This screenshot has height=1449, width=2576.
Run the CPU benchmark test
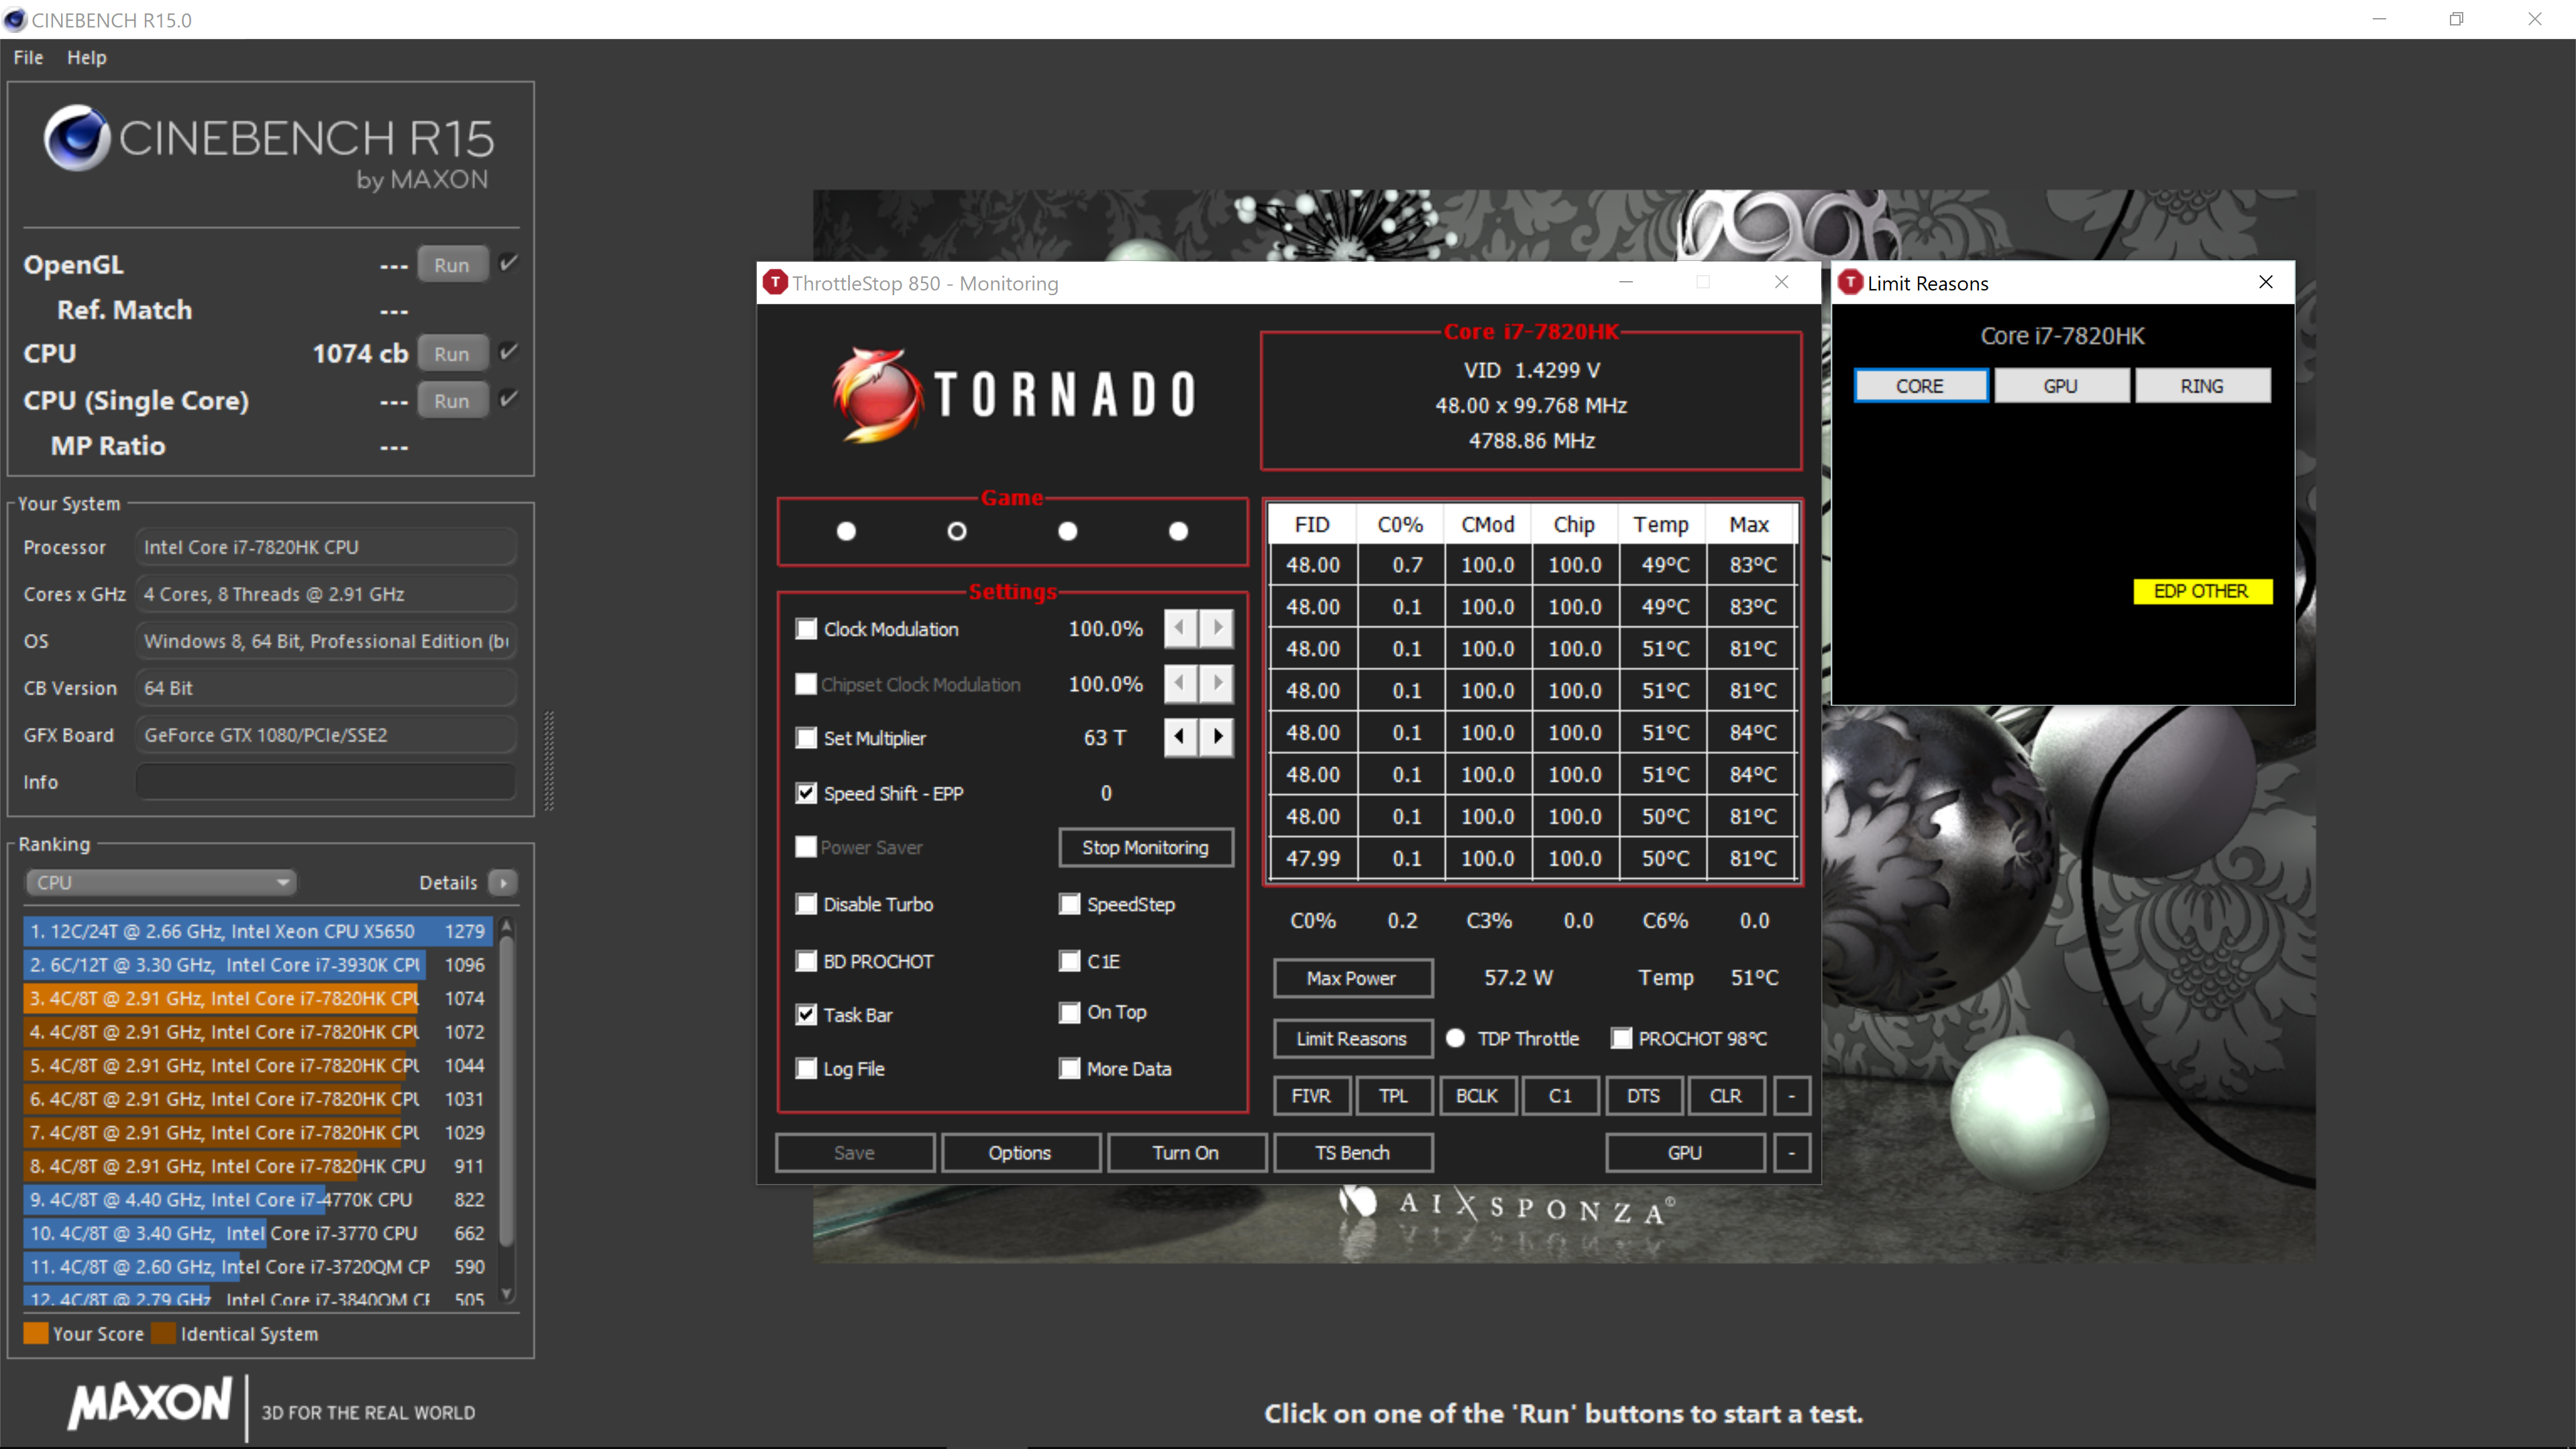coord(452,354)
